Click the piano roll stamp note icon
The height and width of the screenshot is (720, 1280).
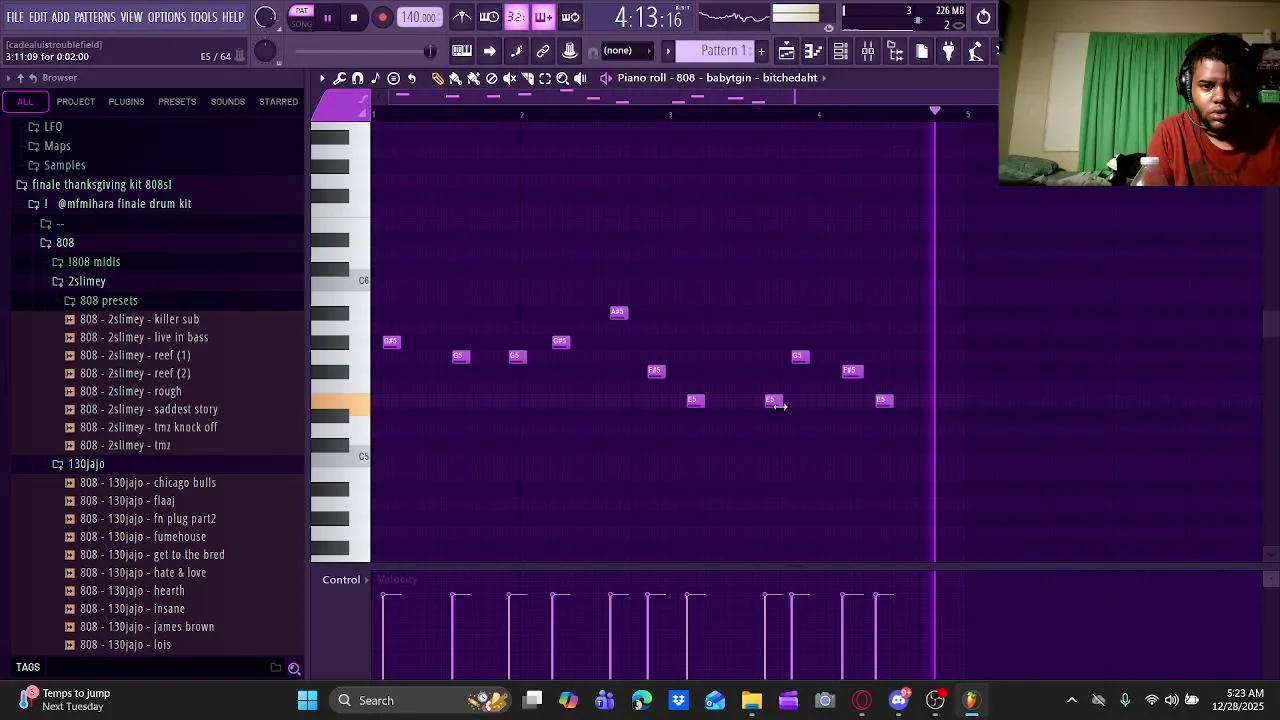(376, 78)
